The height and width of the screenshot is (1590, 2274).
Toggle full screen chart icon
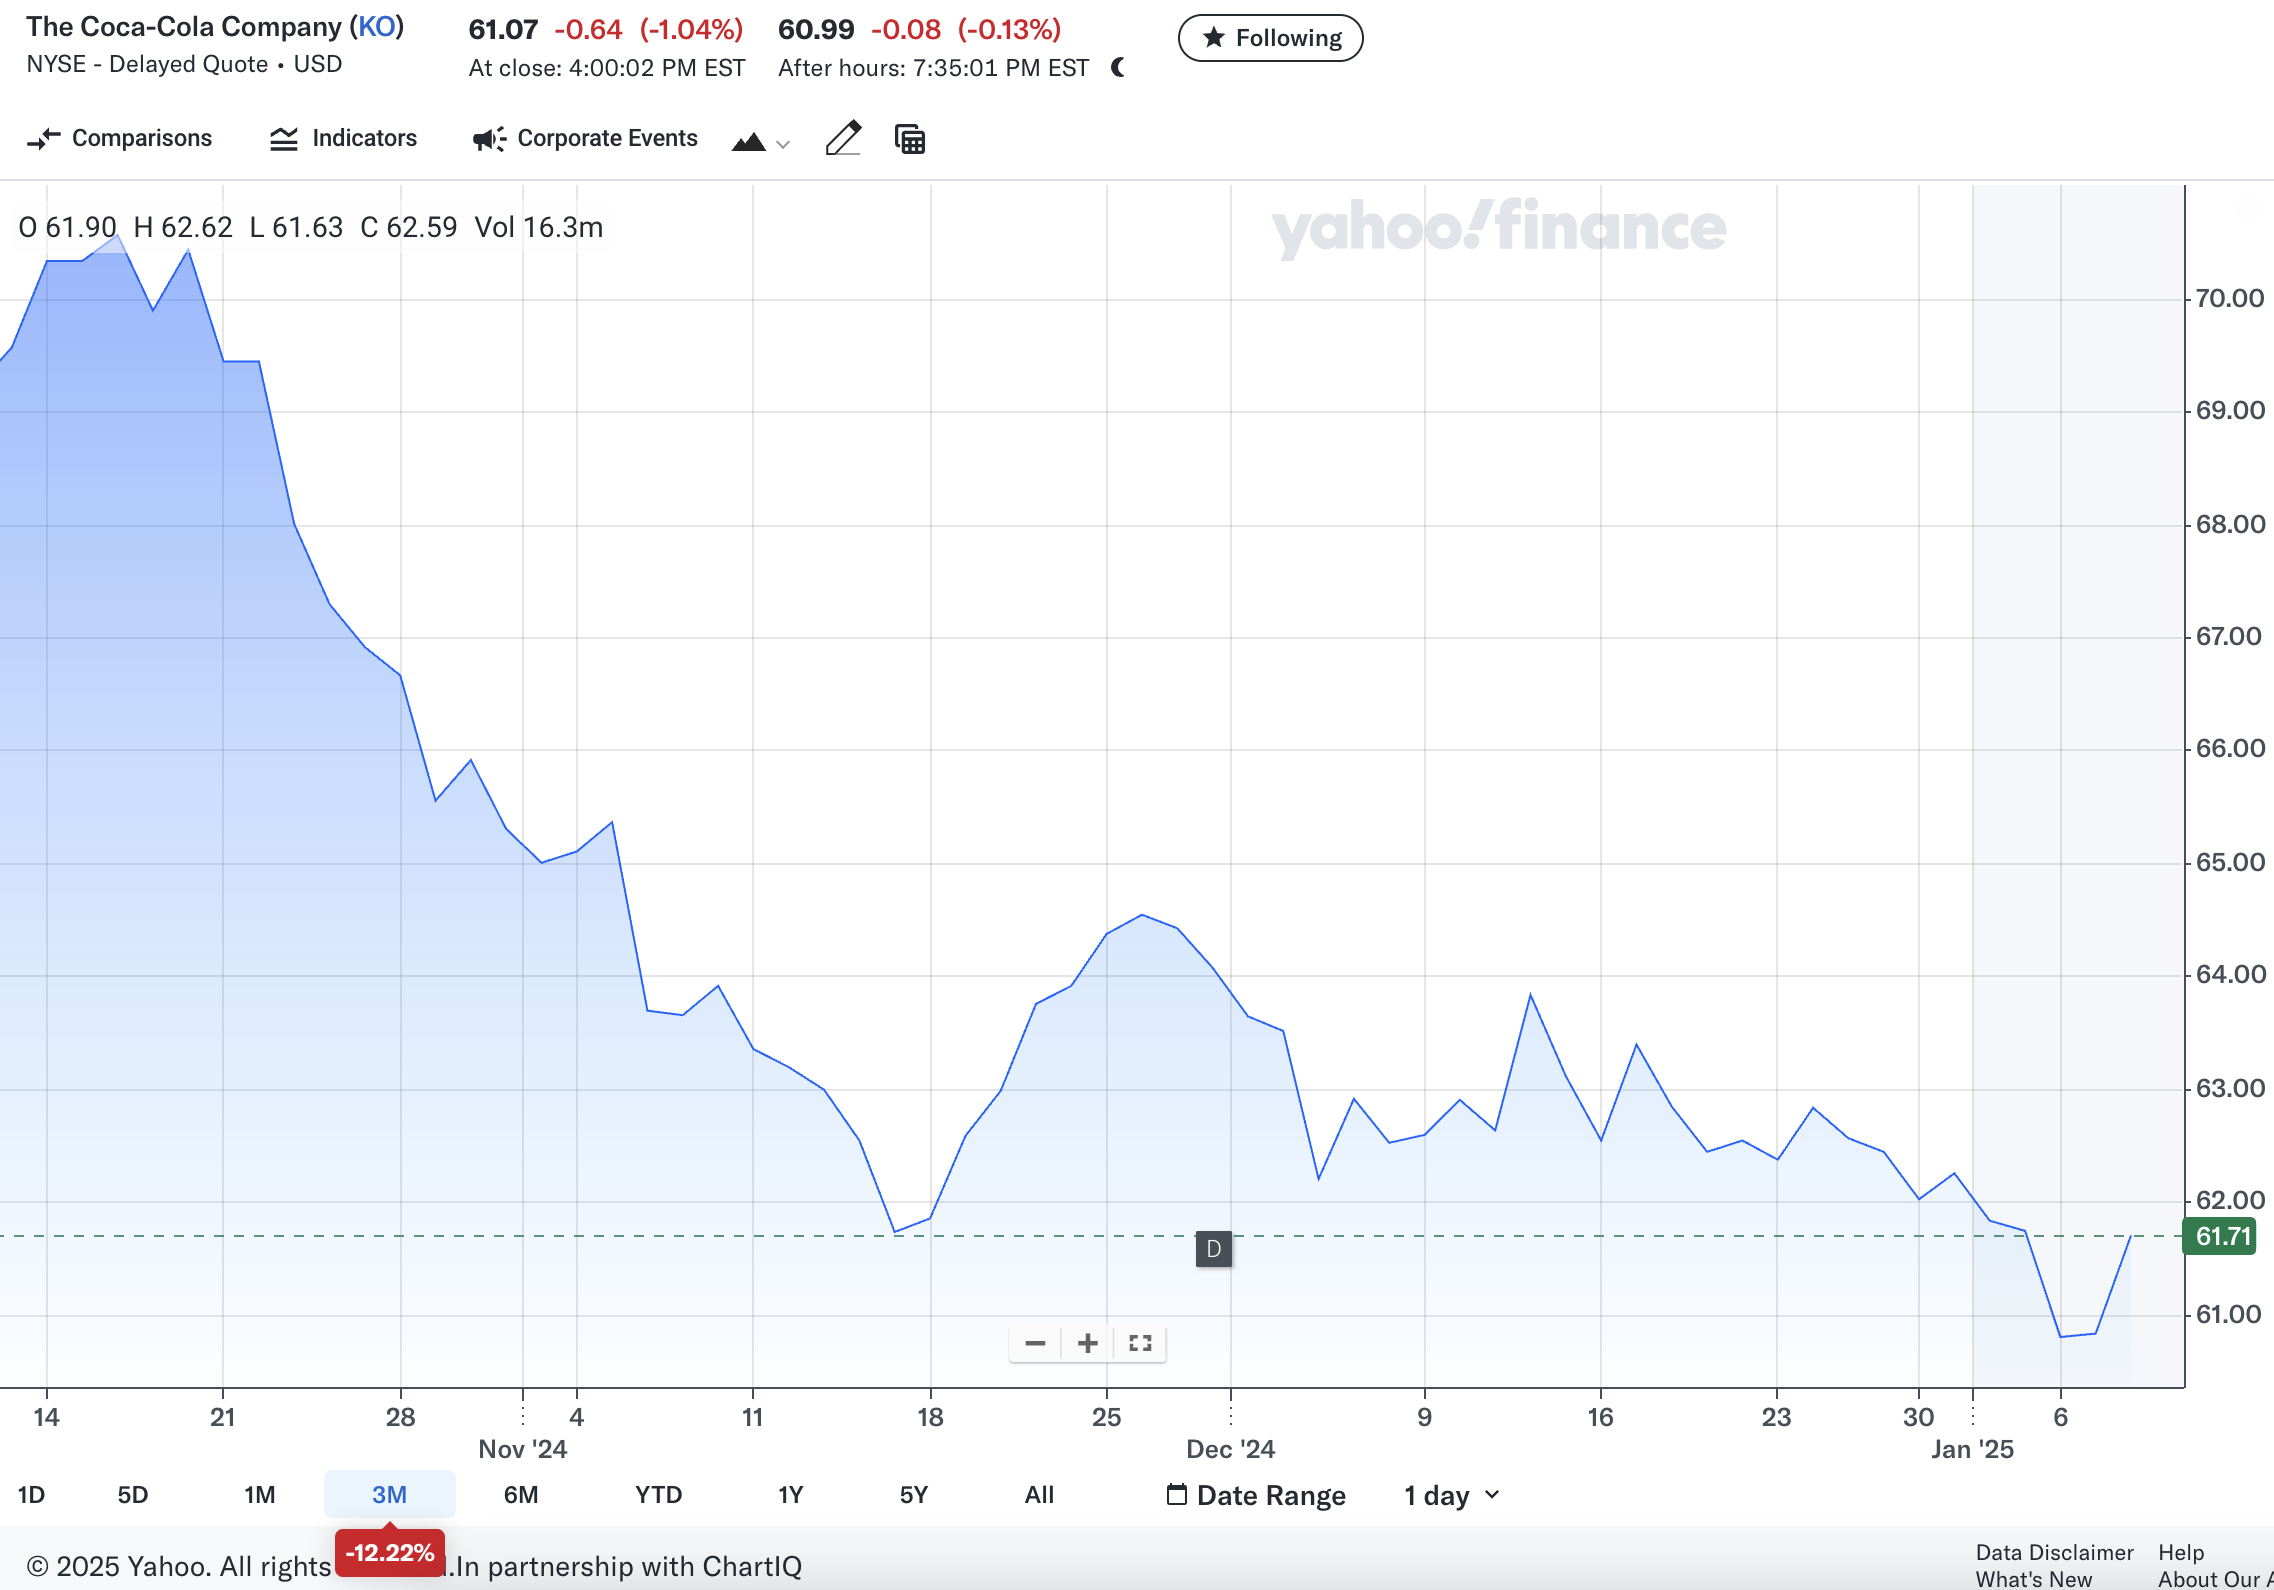coord(1140,1343)
